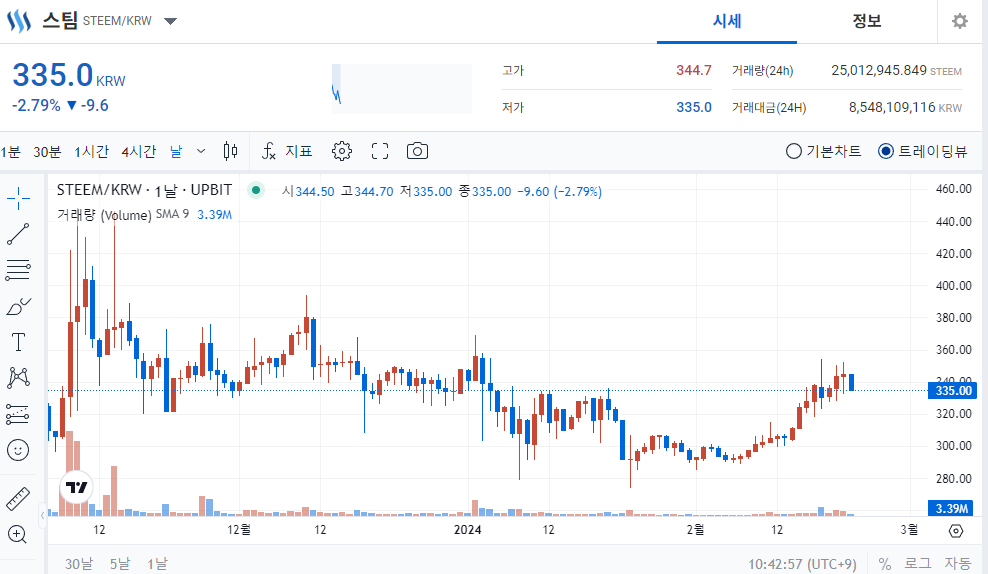Open the emoji icons tool
988x574 pixels.
click(x=18, y=450)
